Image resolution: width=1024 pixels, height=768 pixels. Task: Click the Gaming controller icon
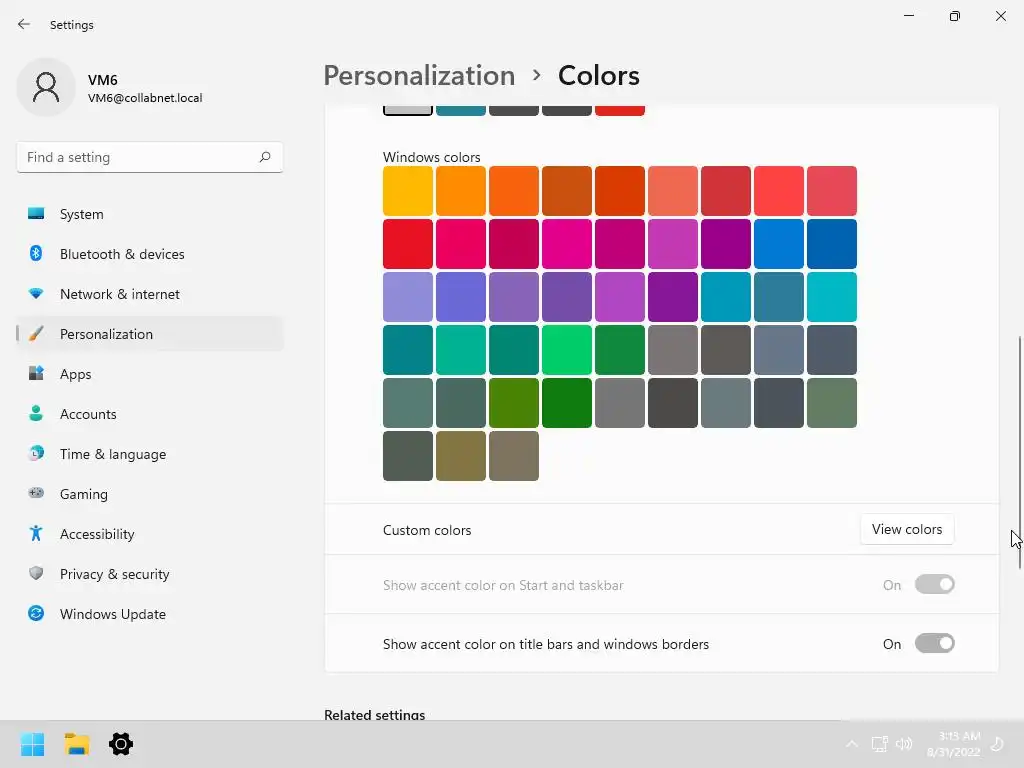(36, 493)
